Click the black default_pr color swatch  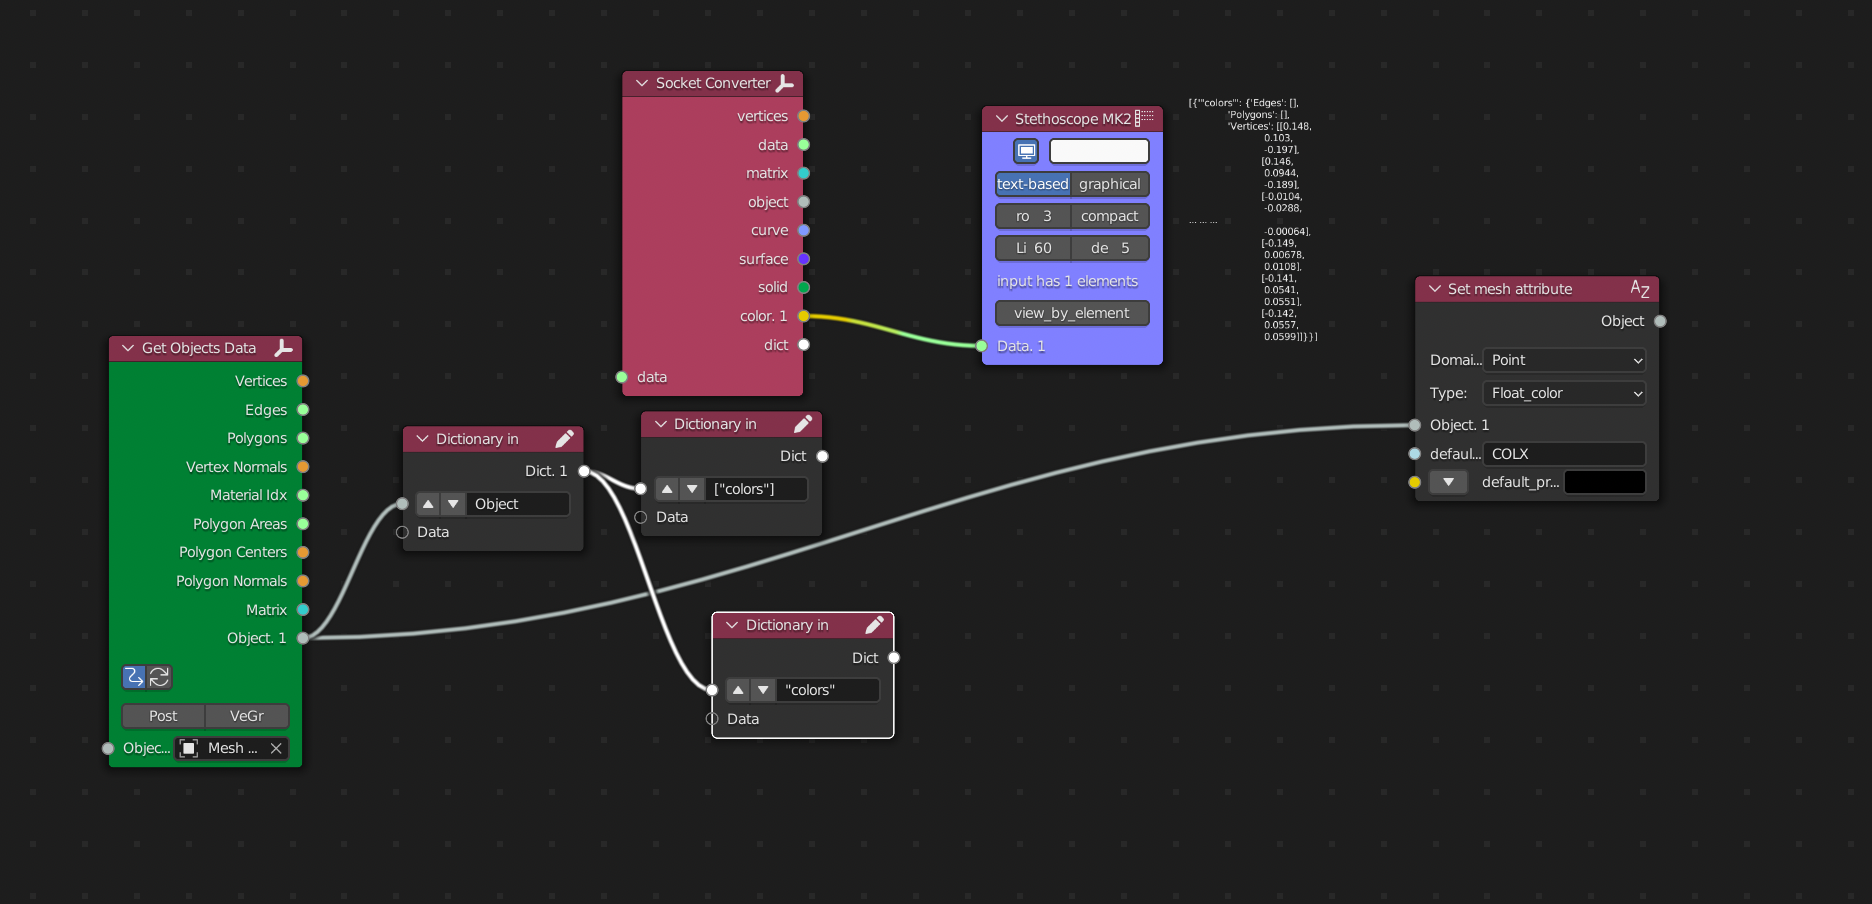1605,482
